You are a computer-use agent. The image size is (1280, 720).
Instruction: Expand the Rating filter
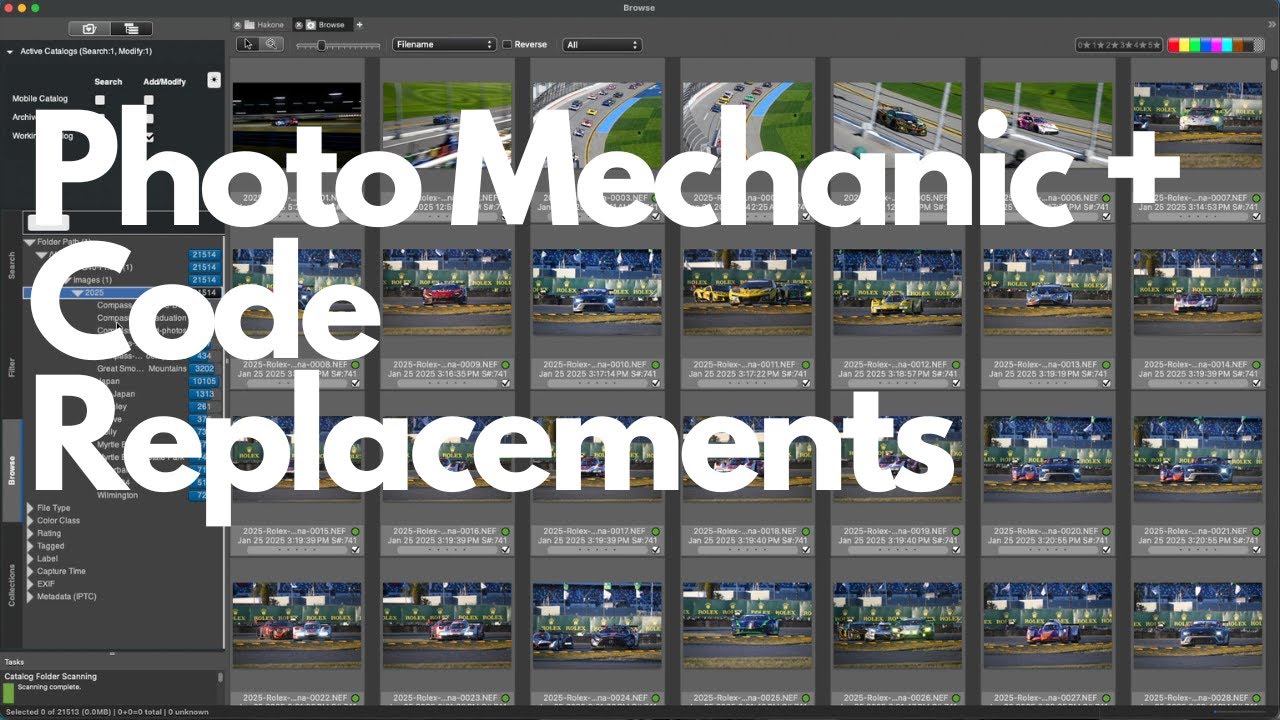coord(30,534)
